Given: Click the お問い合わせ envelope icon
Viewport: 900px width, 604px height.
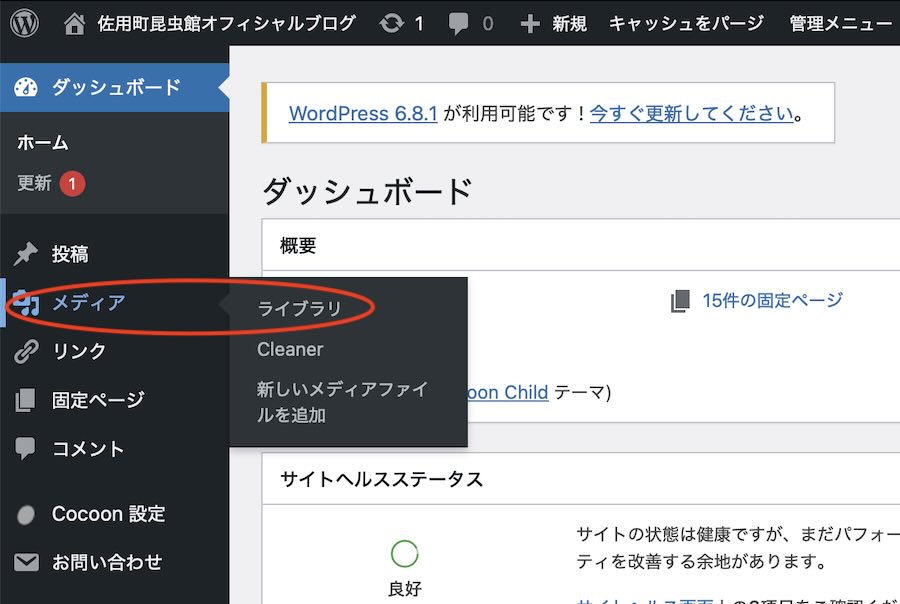Looking at the screenshot, I should tap(26, 563).
